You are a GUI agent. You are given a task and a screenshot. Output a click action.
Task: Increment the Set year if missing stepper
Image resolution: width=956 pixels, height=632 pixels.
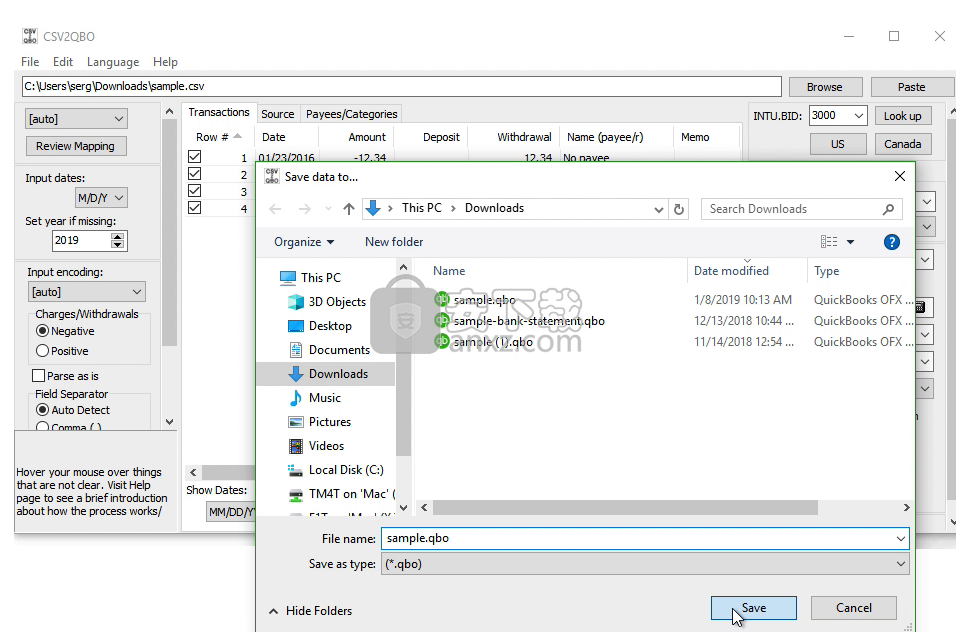(118, 236)
